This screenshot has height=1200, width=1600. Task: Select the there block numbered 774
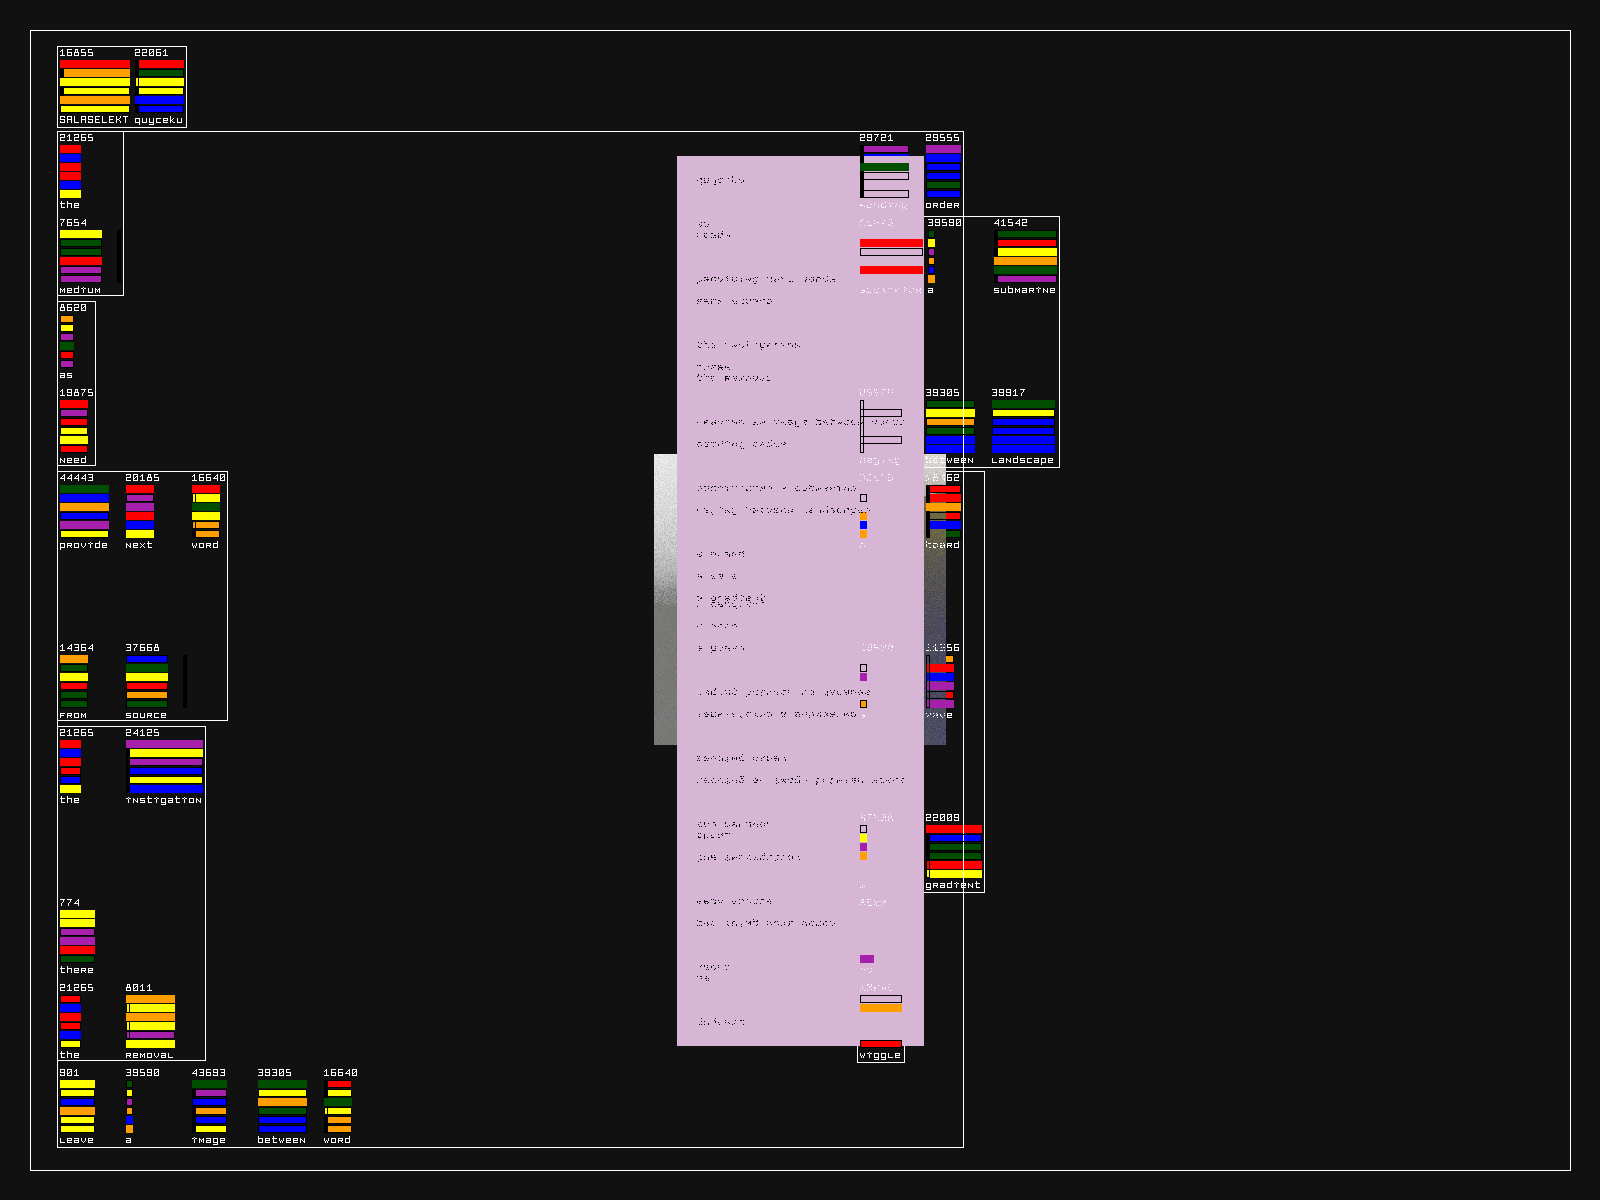click(77, 936)
